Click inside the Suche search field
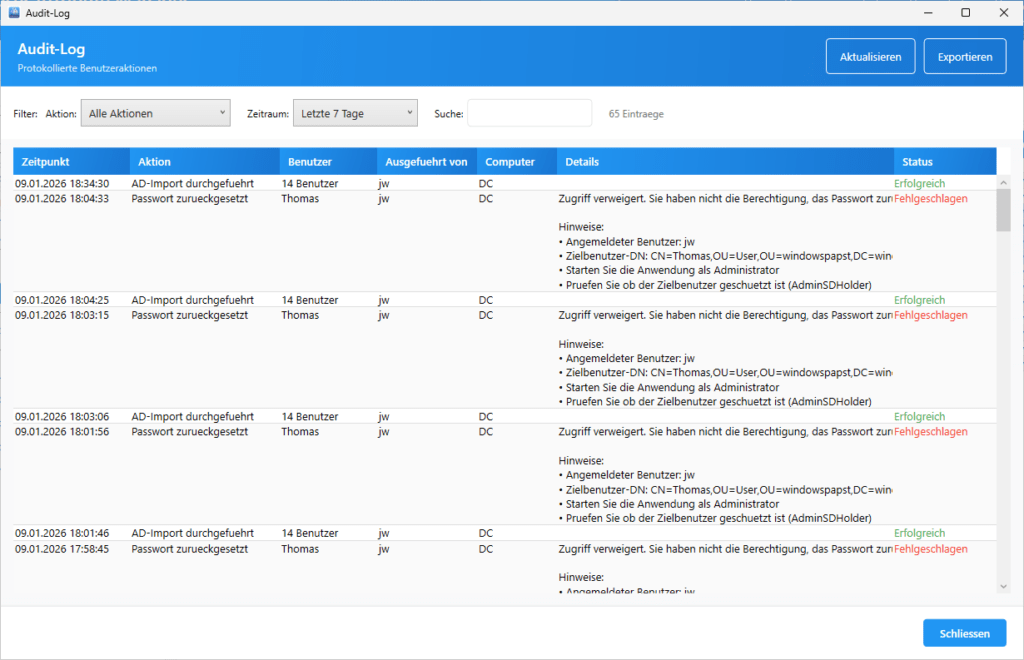This screenshot has width=1024, height=660. [x=529, y=113]
